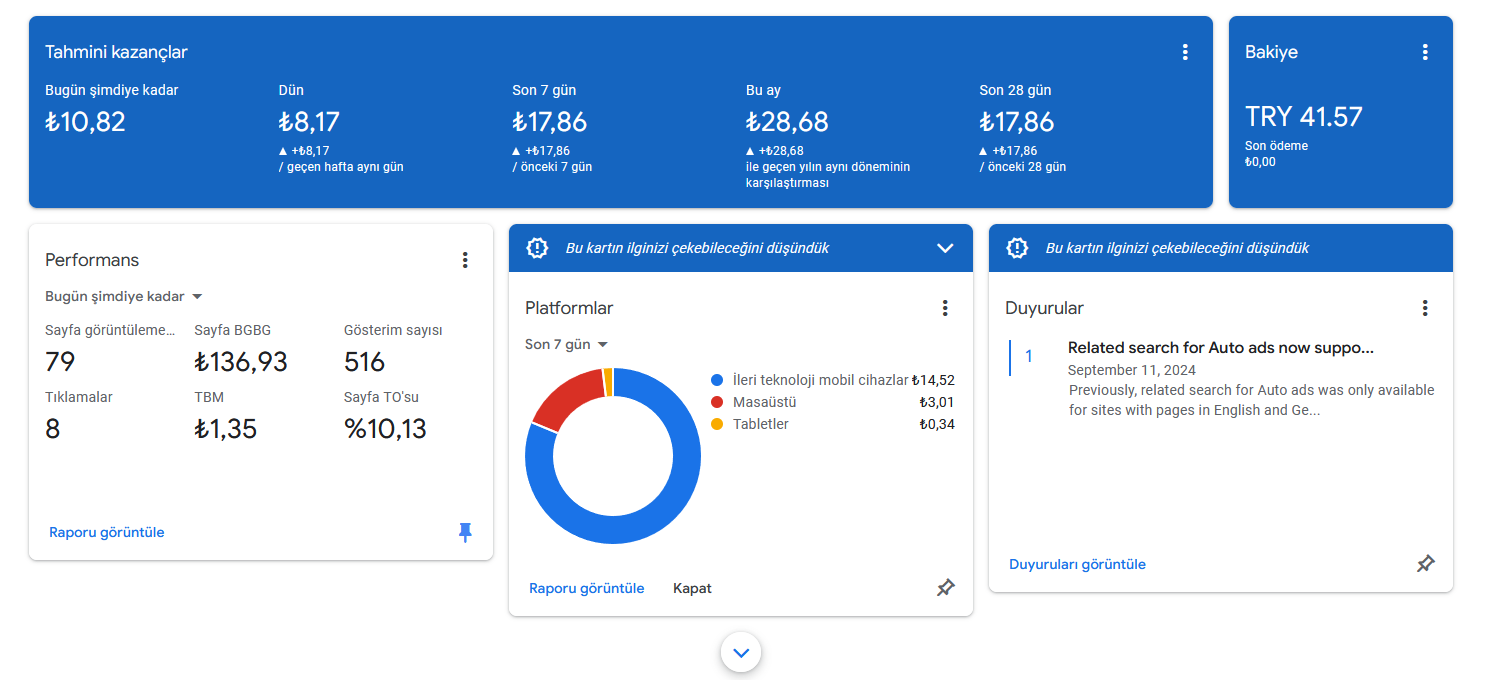
Task: Unpin the Performans card
Action: [465, 532]
